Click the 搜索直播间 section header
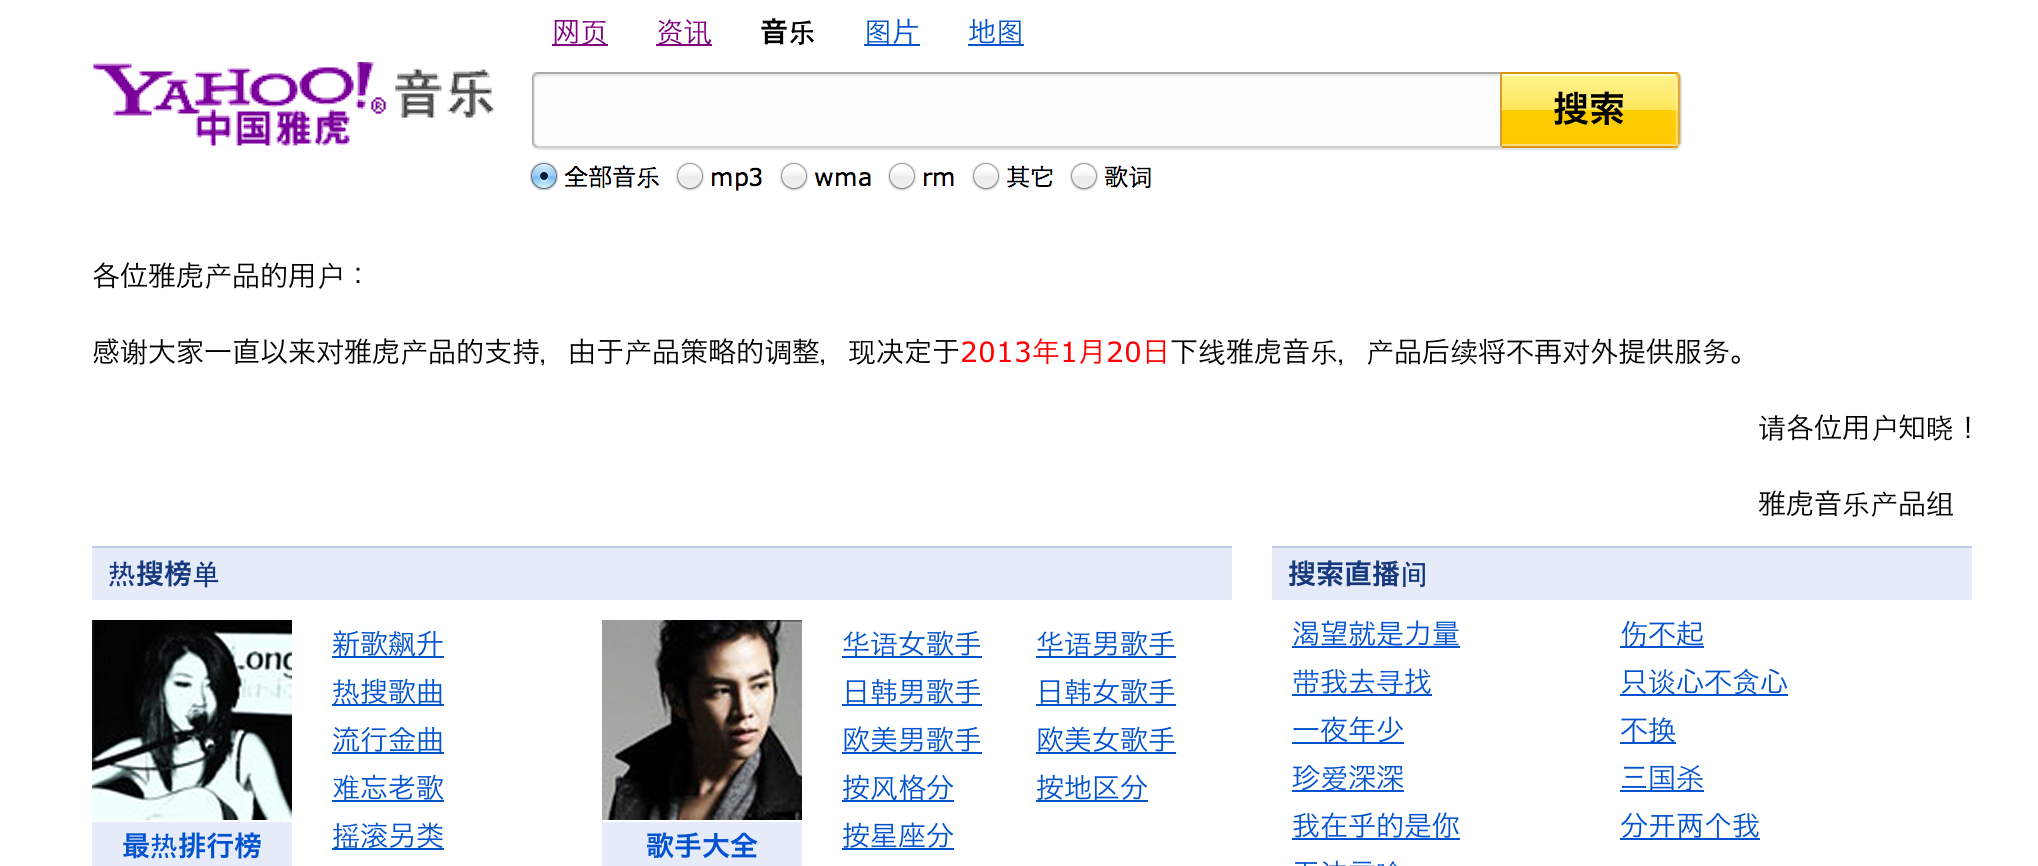The image size is (2038, 866). click(1622, 574)
